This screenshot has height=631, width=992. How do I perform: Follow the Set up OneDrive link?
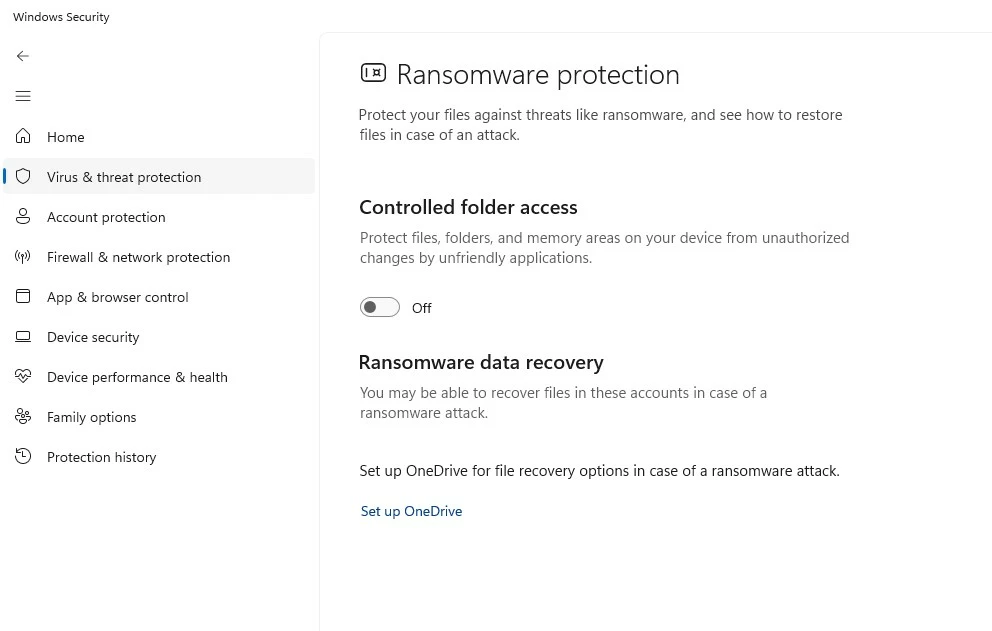point(411,511)
